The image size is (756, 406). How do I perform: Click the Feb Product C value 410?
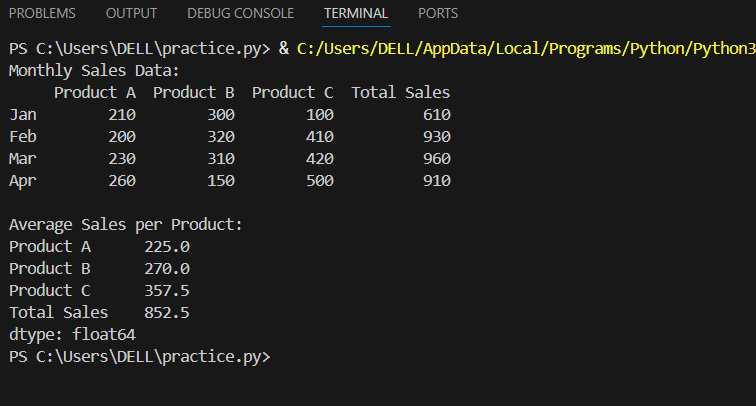tap(320, 137)
